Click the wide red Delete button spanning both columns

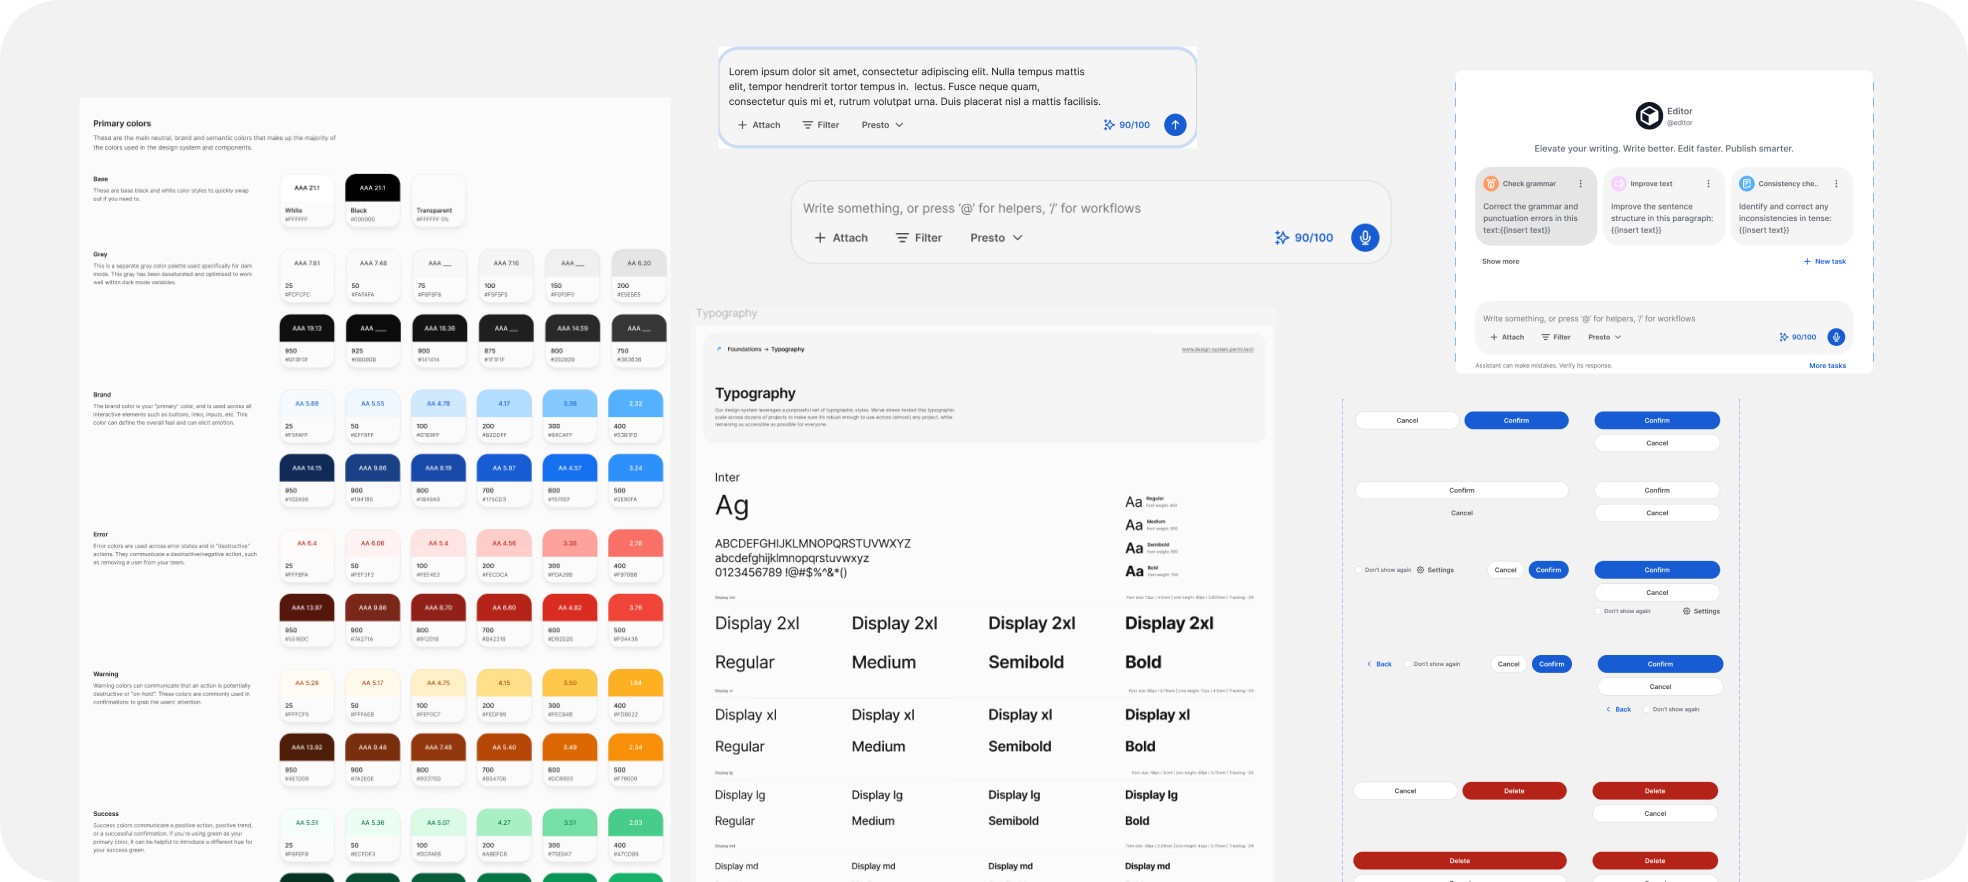1460,861
